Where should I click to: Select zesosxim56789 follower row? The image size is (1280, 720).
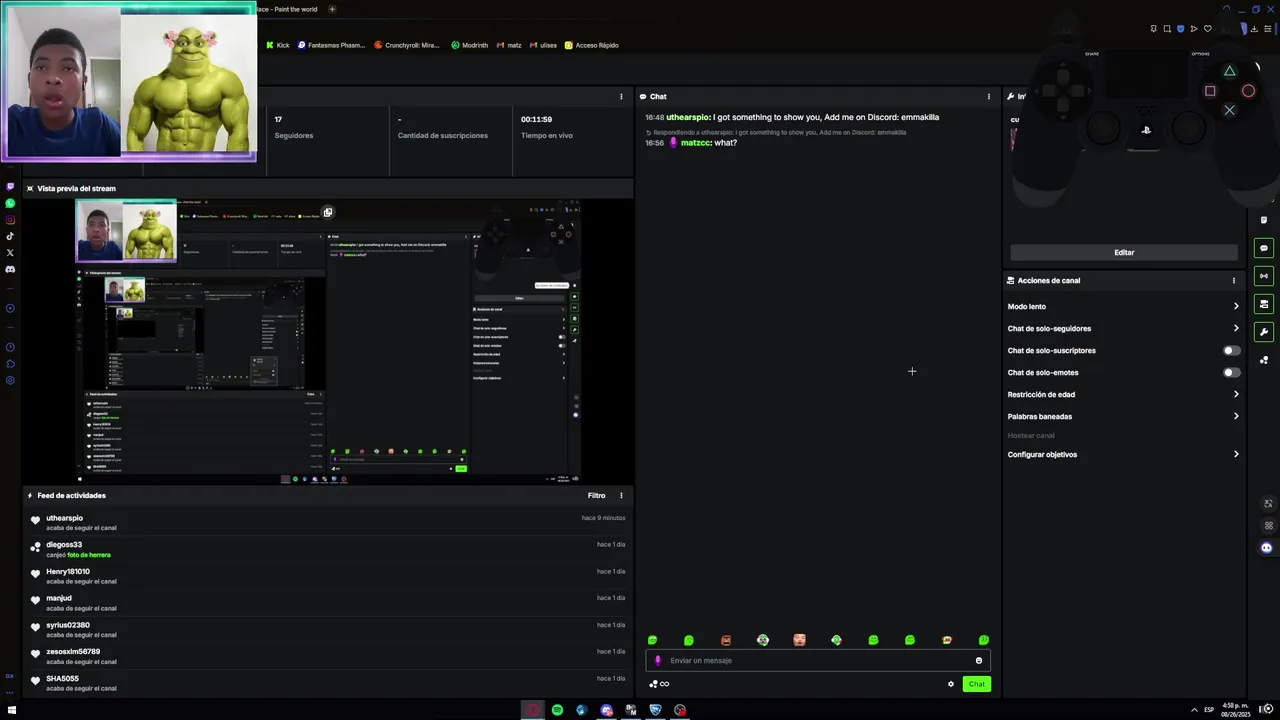click(328, 656)
